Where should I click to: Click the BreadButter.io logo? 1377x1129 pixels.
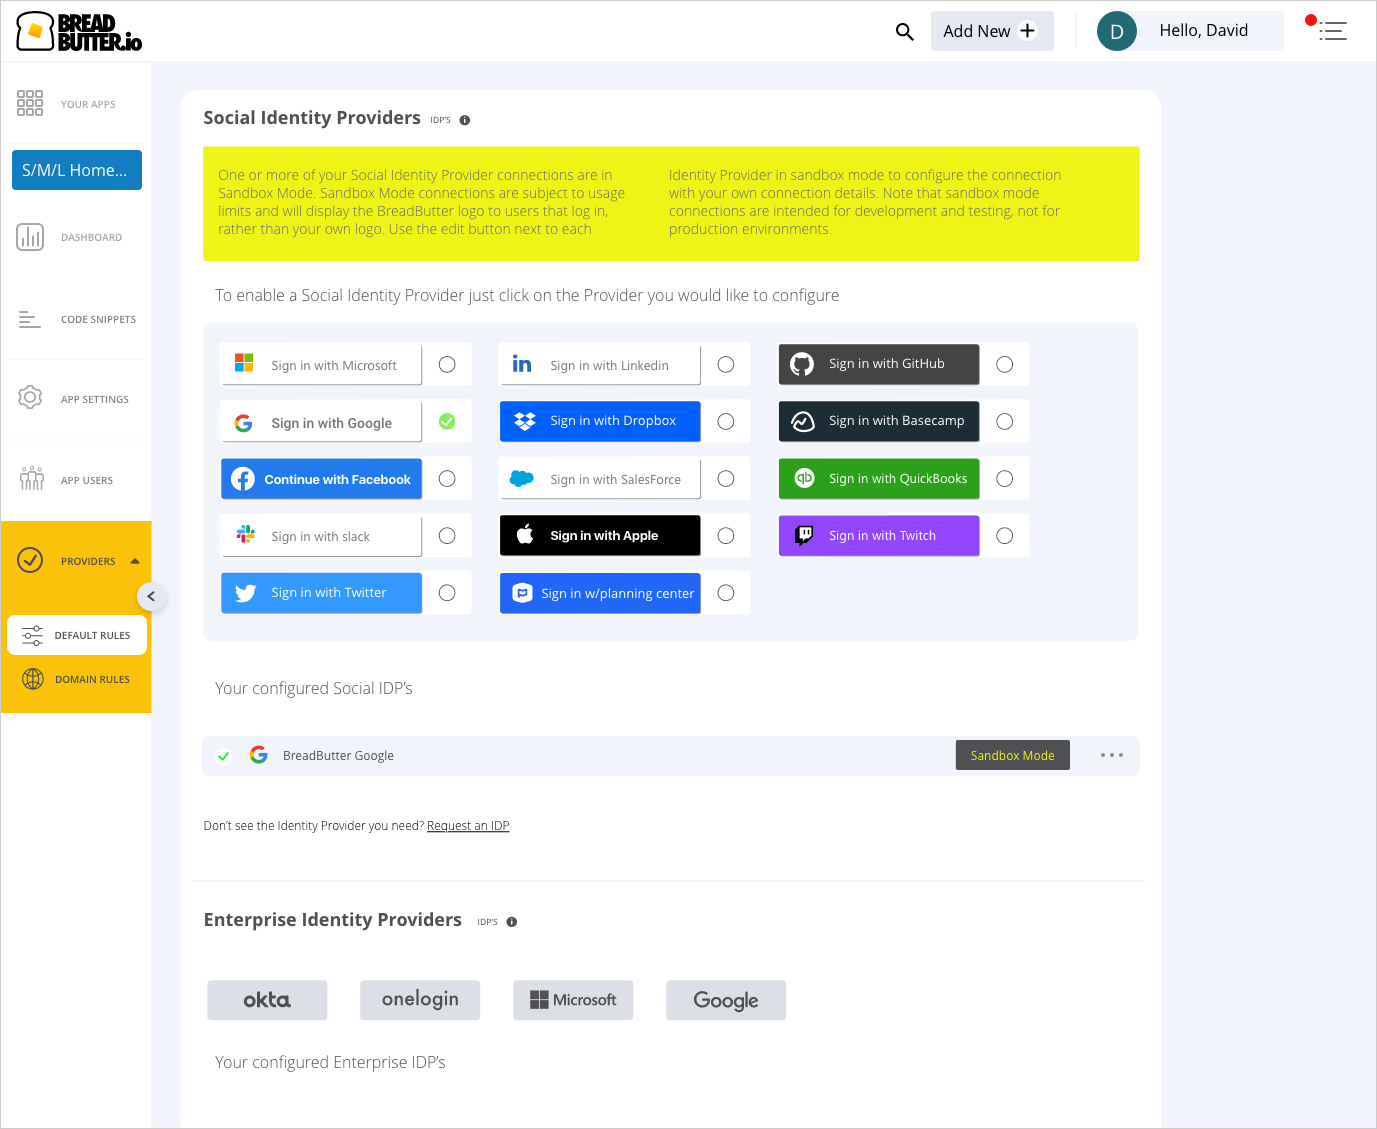point(79,32)
